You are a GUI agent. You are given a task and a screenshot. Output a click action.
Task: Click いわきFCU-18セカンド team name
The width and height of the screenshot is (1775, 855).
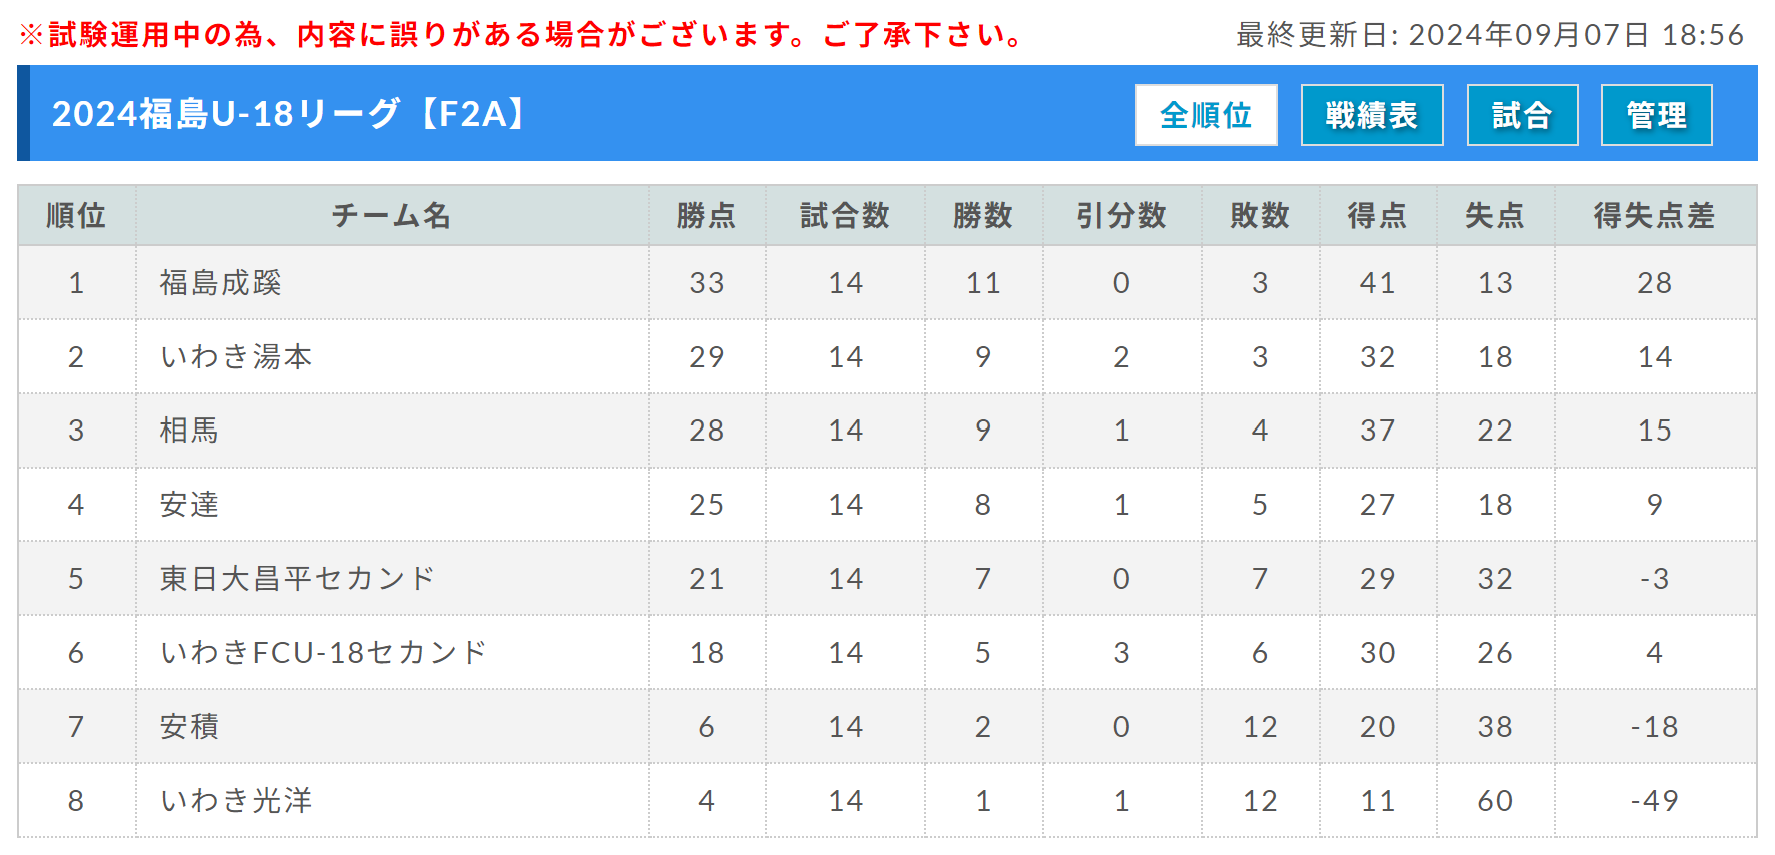[x=323, y=653]
